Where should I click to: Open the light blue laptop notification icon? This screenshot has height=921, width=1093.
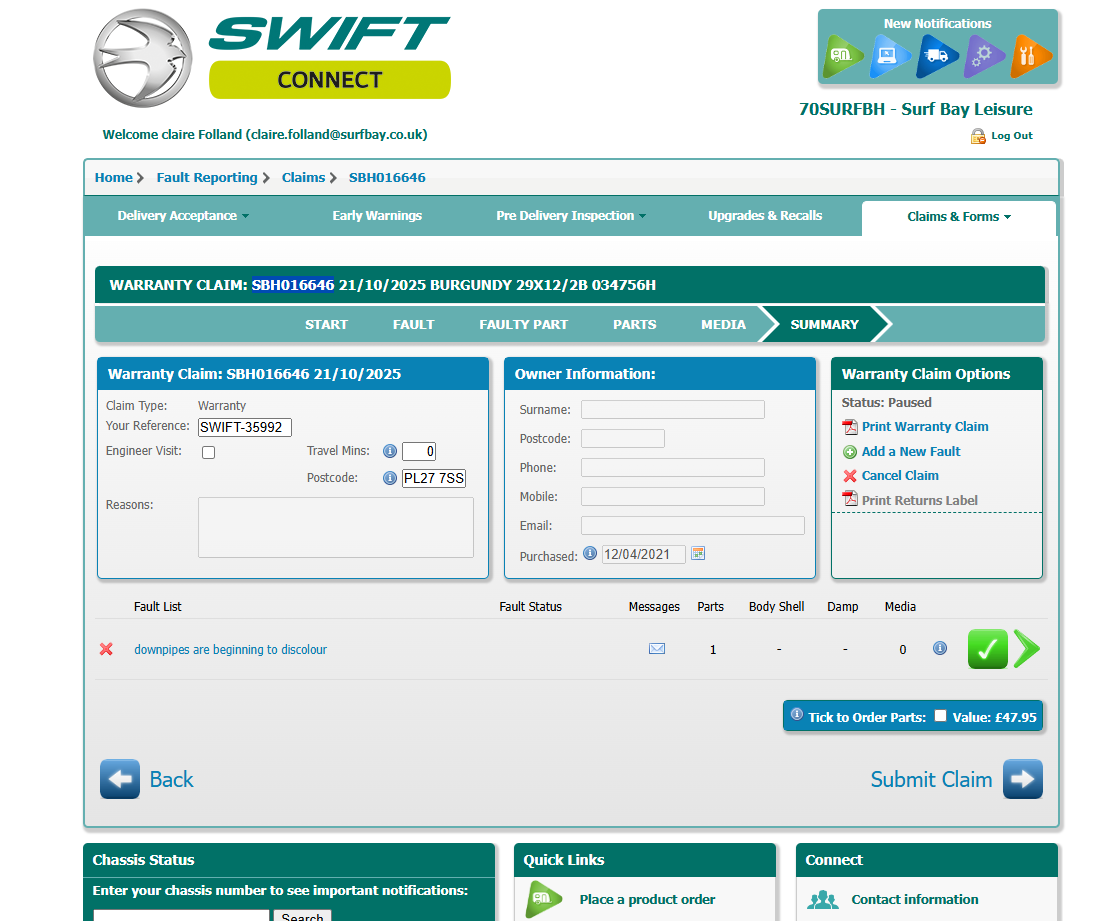point(889,56)
